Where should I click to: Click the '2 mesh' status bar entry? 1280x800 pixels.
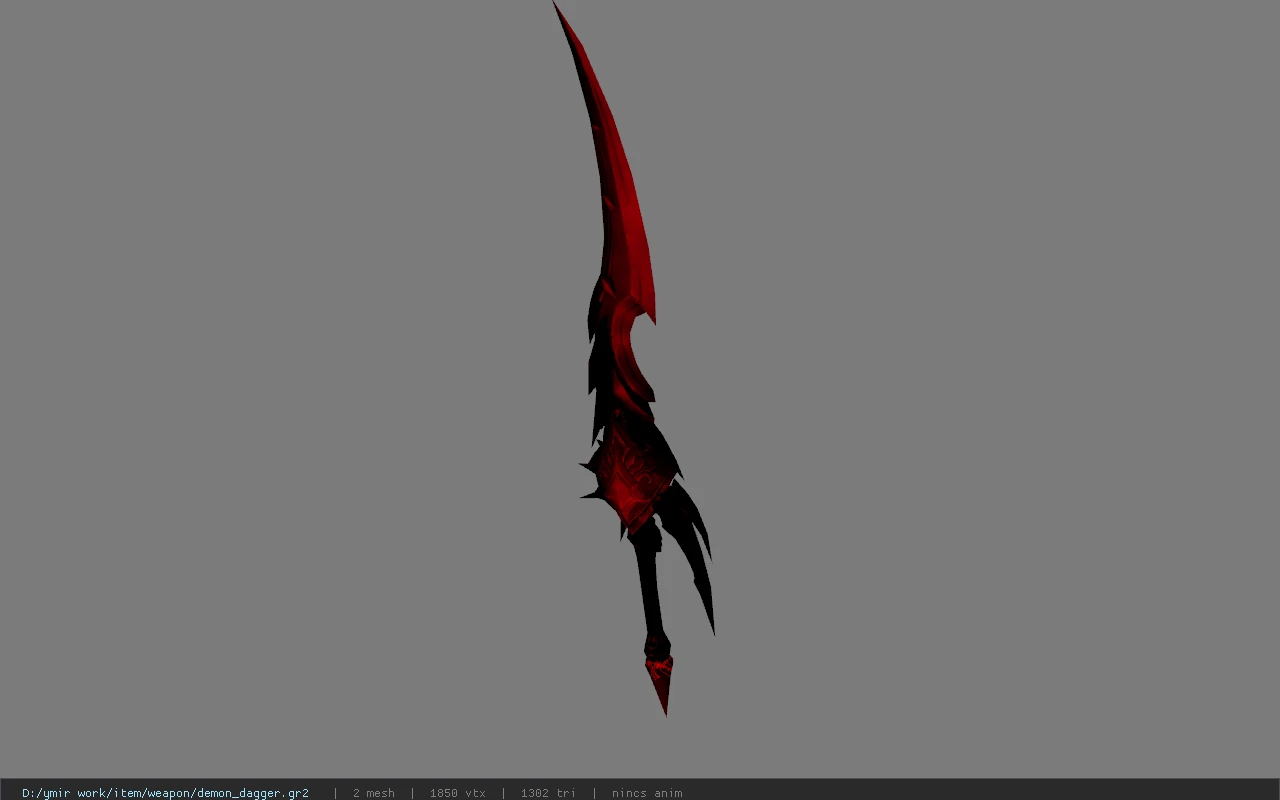(x=373, y=793)
